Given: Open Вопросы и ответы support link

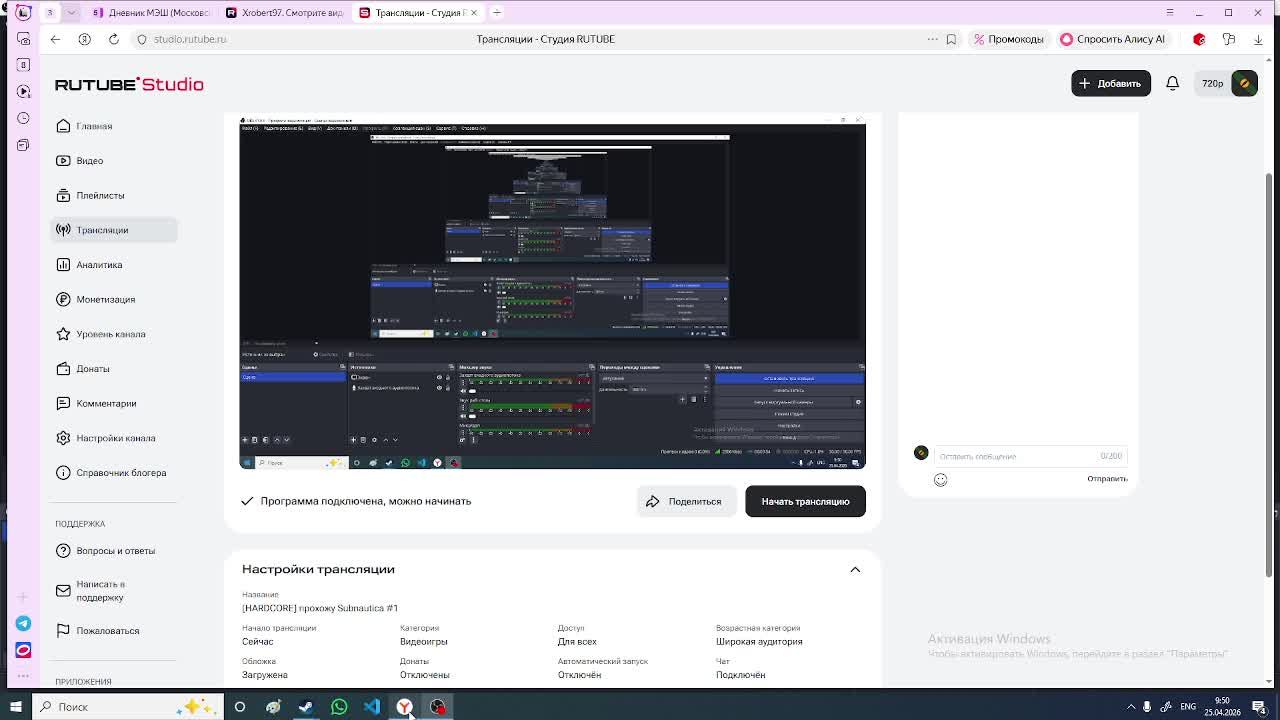Looking at the screenshot, I should (115, 551).
